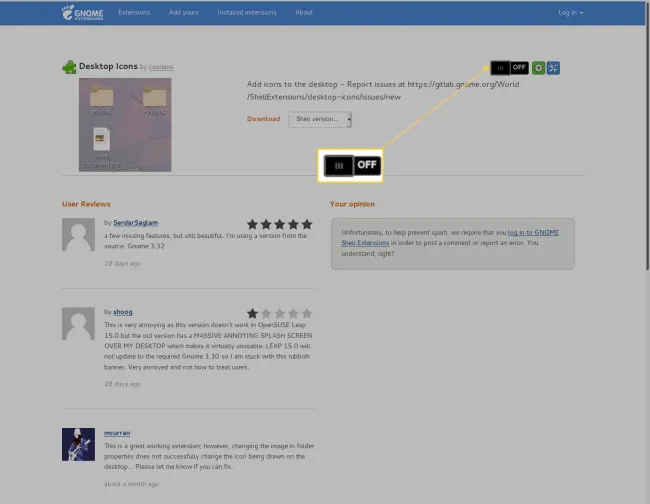Click the Desktop Icons screenshot thumbnail

(x=125, y=125)
